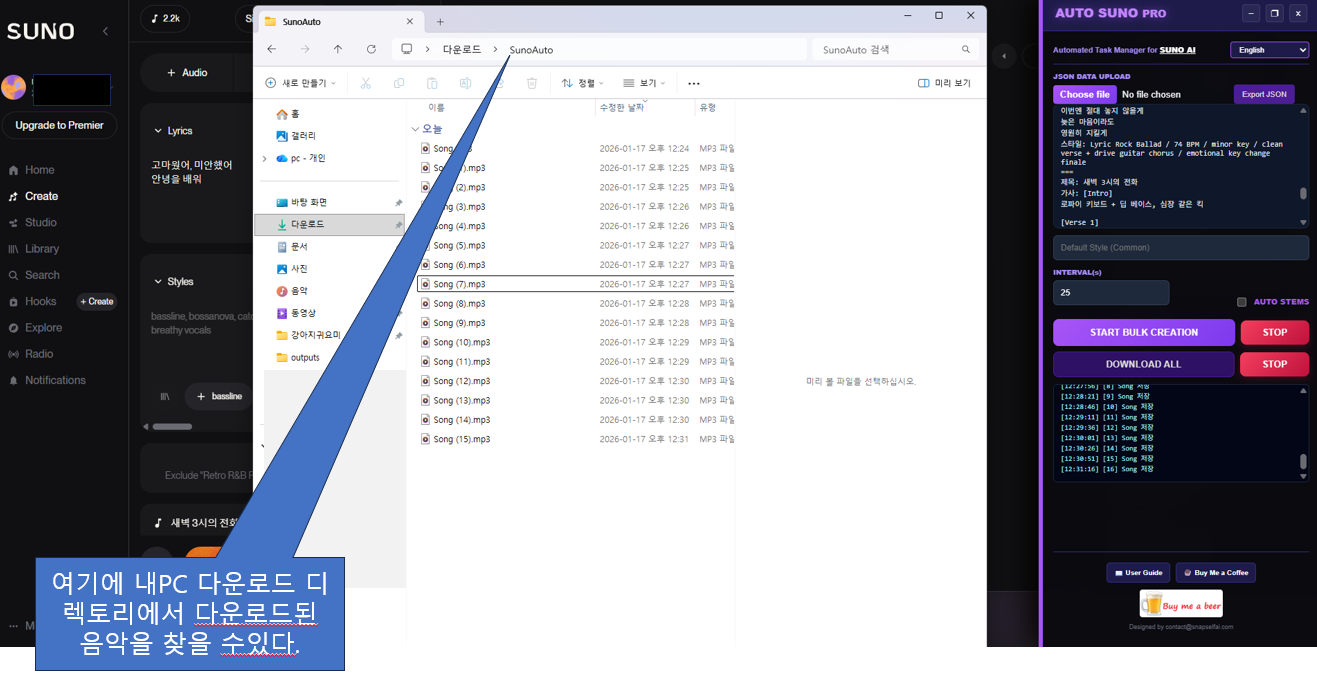Expand the pc - 개인 OneDrive node

click(264, 158)
